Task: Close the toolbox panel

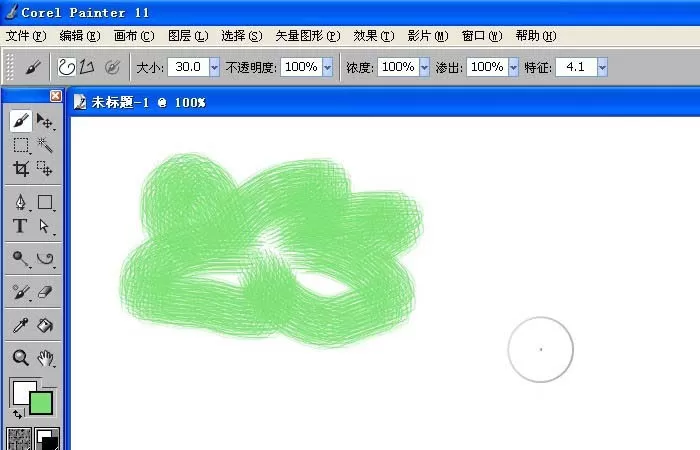Action: pyautogui.click(x=56, y=96)
